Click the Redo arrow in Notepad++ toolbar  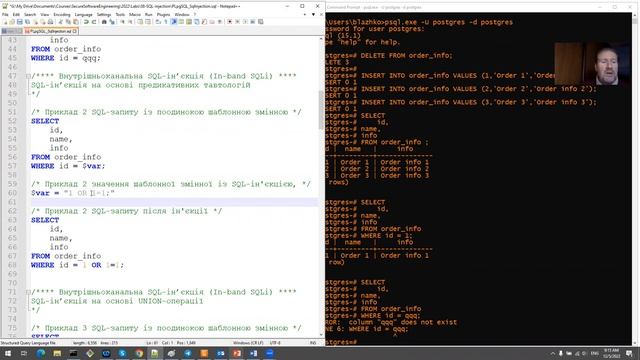click(x=93, y=22)
